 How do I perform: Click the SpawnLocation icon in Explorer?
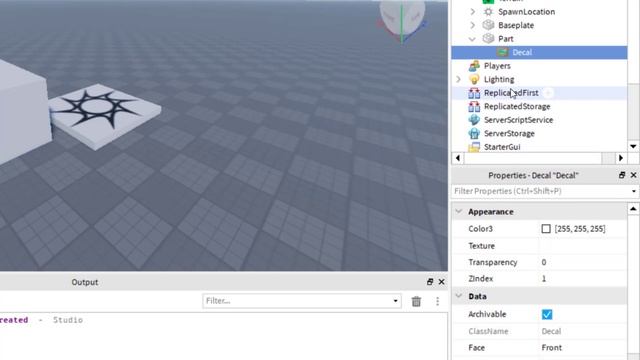(x=488, y=12)
